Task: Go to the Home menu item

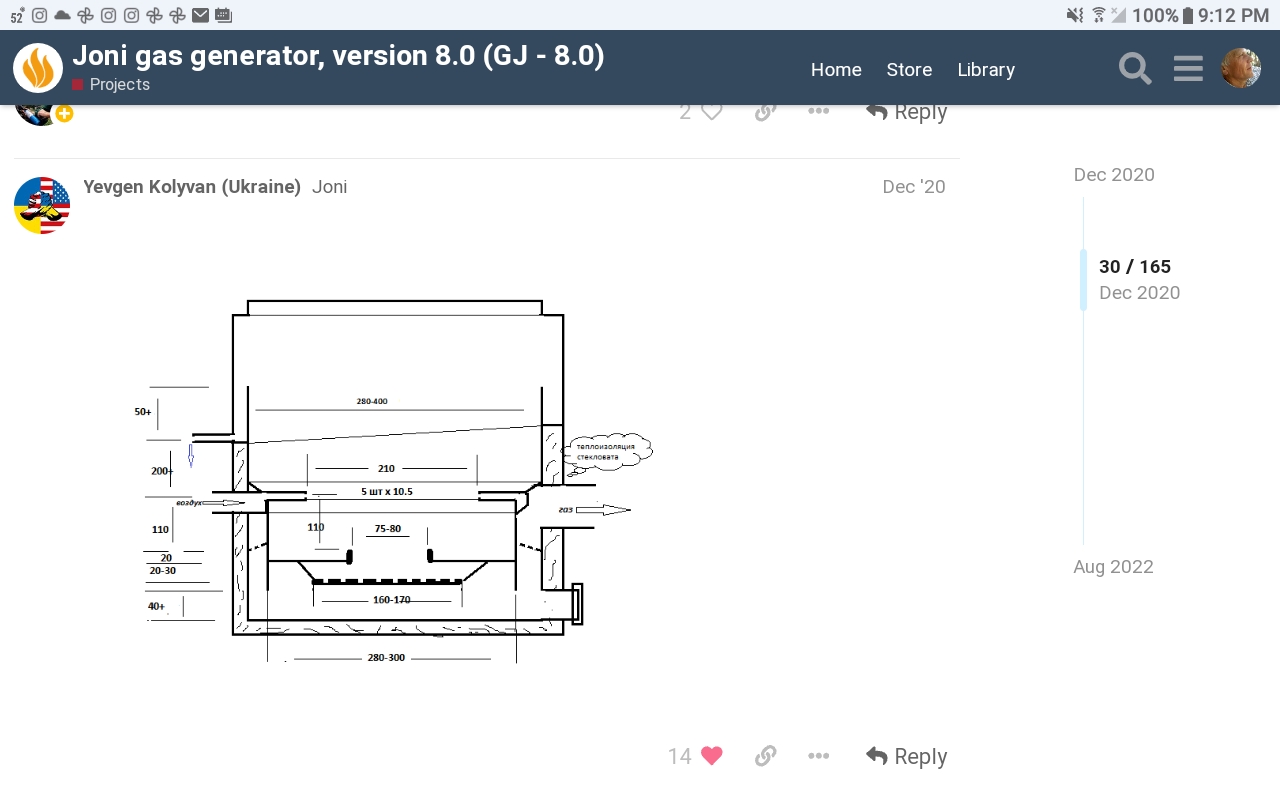Action: 836,69
